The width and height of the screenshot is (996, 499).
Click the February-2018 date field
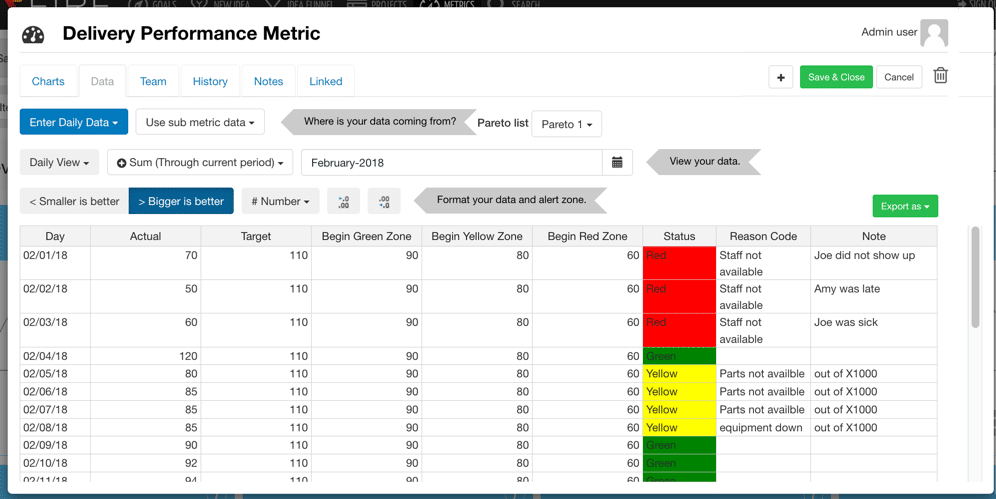(452, 162)
